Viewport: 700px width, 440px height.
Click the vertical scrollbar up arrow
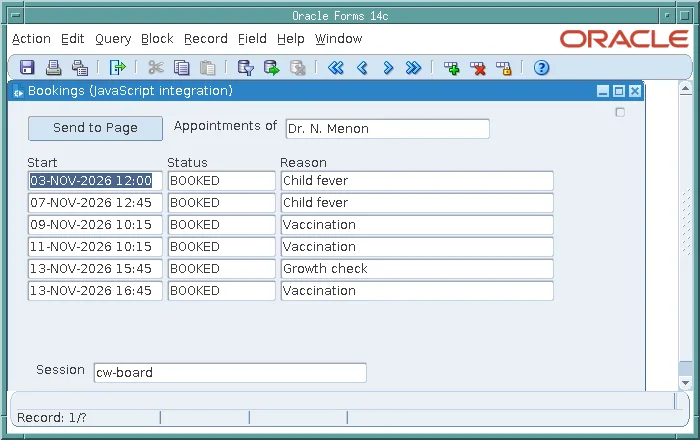point(686,89)
